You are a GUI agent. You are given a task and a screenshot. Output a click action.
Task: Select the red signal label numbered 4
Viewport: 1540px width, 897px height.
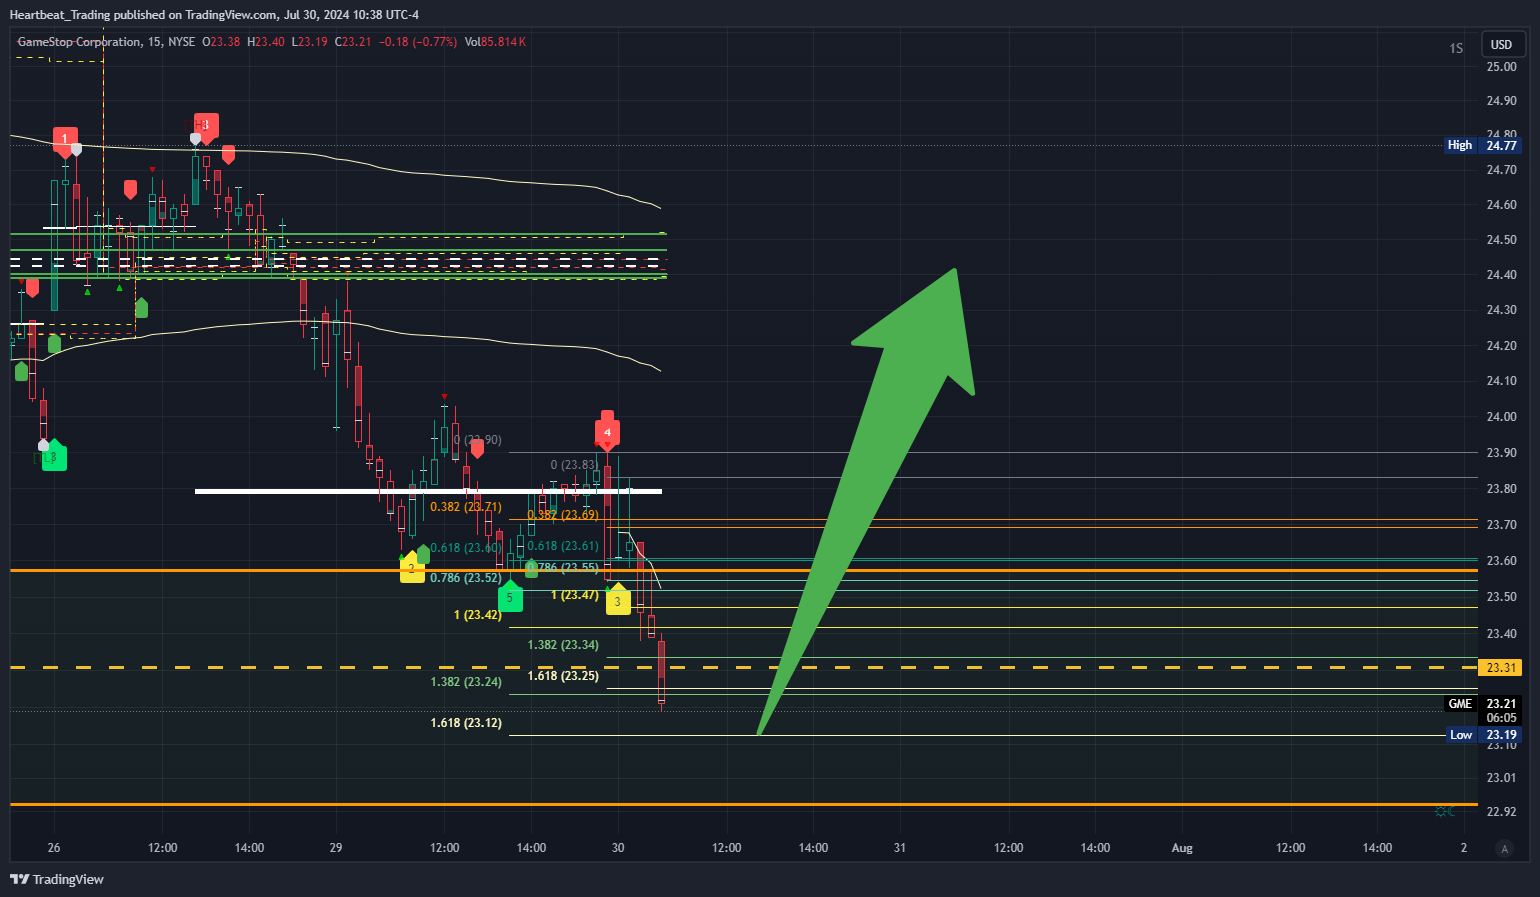(x=607, y=432)
